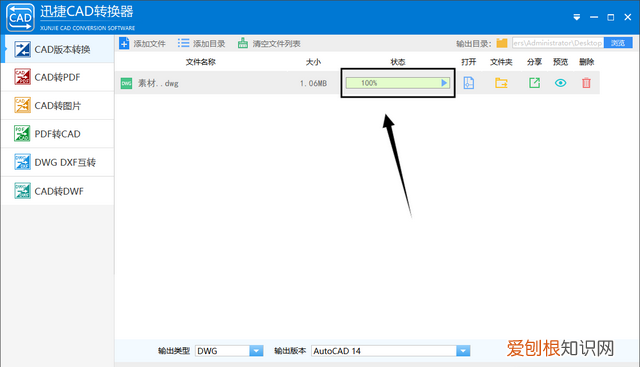Open the converted 素材.dwg file icon
640x367 pixels.
(x=469, y=83)
